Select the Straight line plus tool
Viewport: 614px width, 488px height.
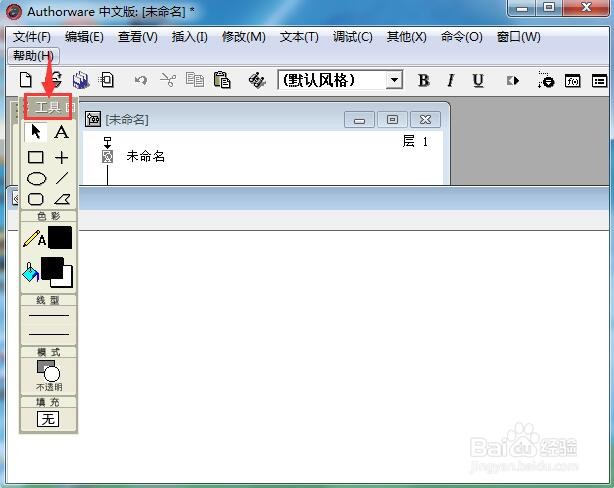coord(61,157)
